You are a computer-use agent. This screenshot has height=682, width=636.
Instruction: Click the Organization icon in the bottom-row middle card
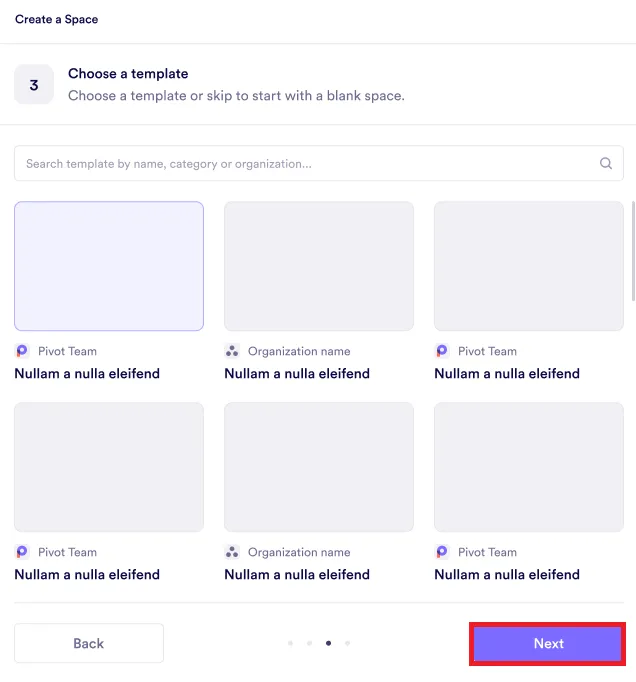[232, 552]
